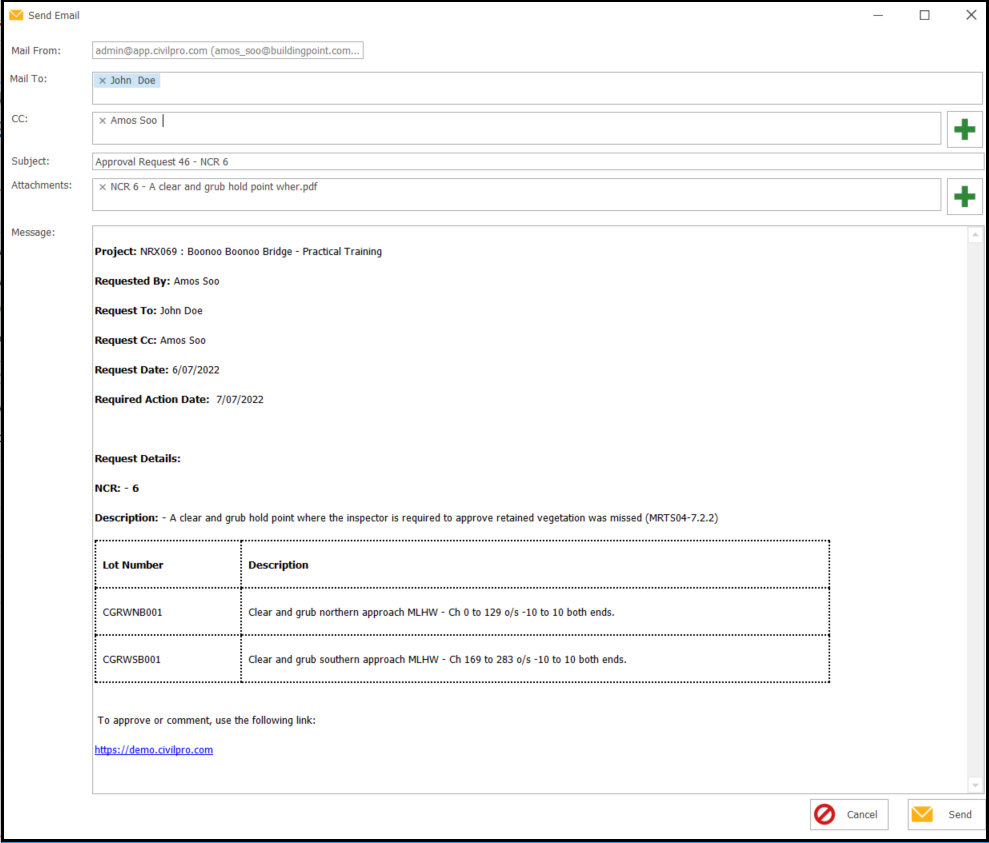Remove the NCR 6 PDF attachment
This screenshot has height=843, width=989.
(x=102, y=187)
